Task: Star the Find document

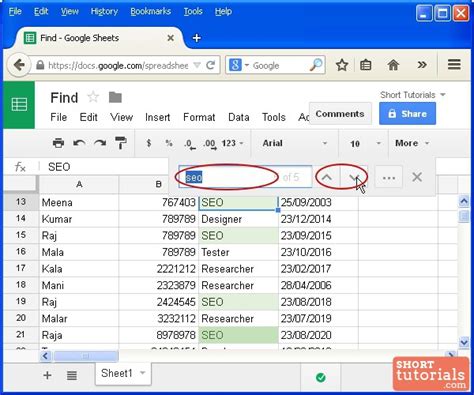Action: point(93,97)
